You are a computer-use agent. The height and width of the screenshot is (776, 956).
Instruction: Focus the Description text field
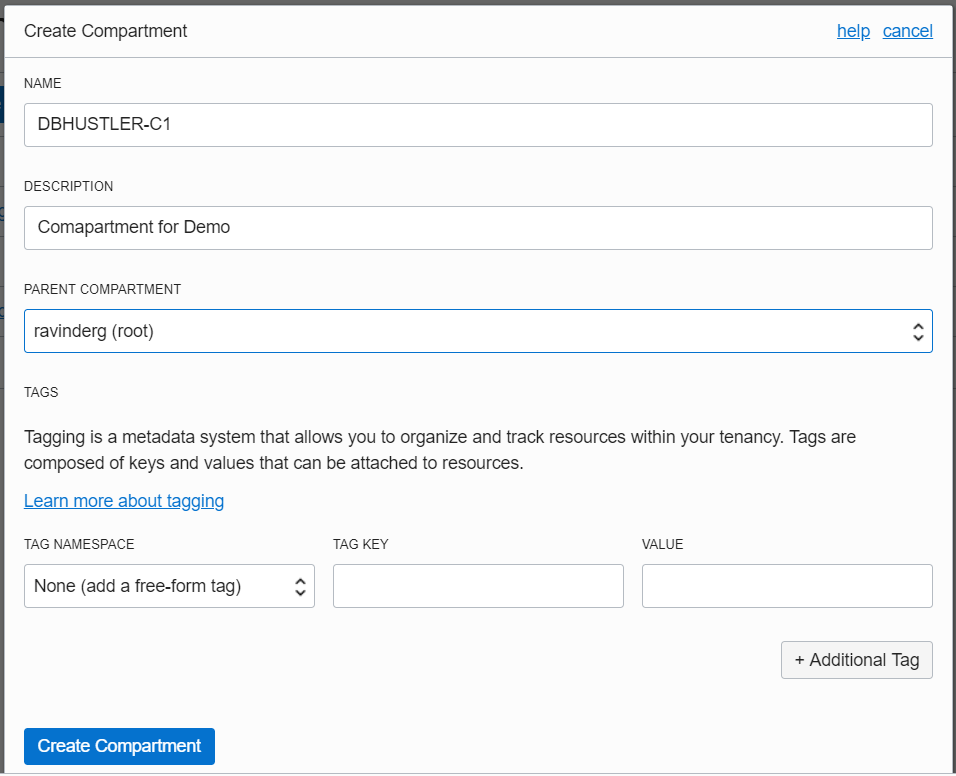(x=478, y=228)
